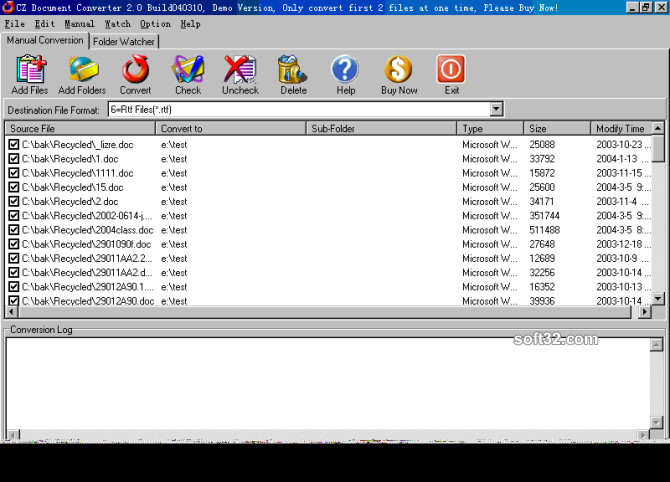This screenshot has height=482, width=670.
Task: Toggle the 1111.doc checkbox
Action: coord(14,173)
